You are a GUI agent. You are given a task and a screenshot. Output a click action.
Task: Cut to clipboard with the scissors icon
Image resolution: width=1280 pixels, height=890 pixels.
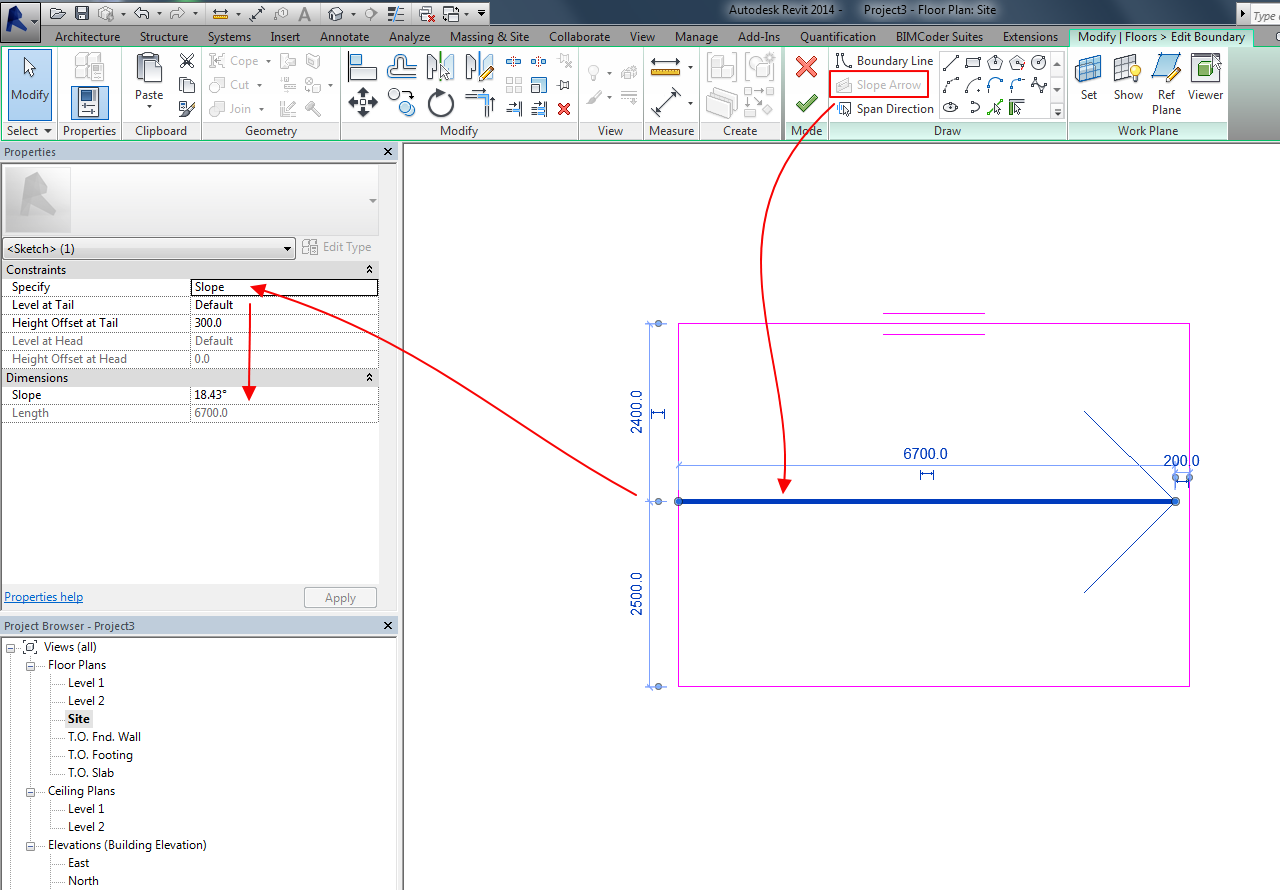point(187,61)
